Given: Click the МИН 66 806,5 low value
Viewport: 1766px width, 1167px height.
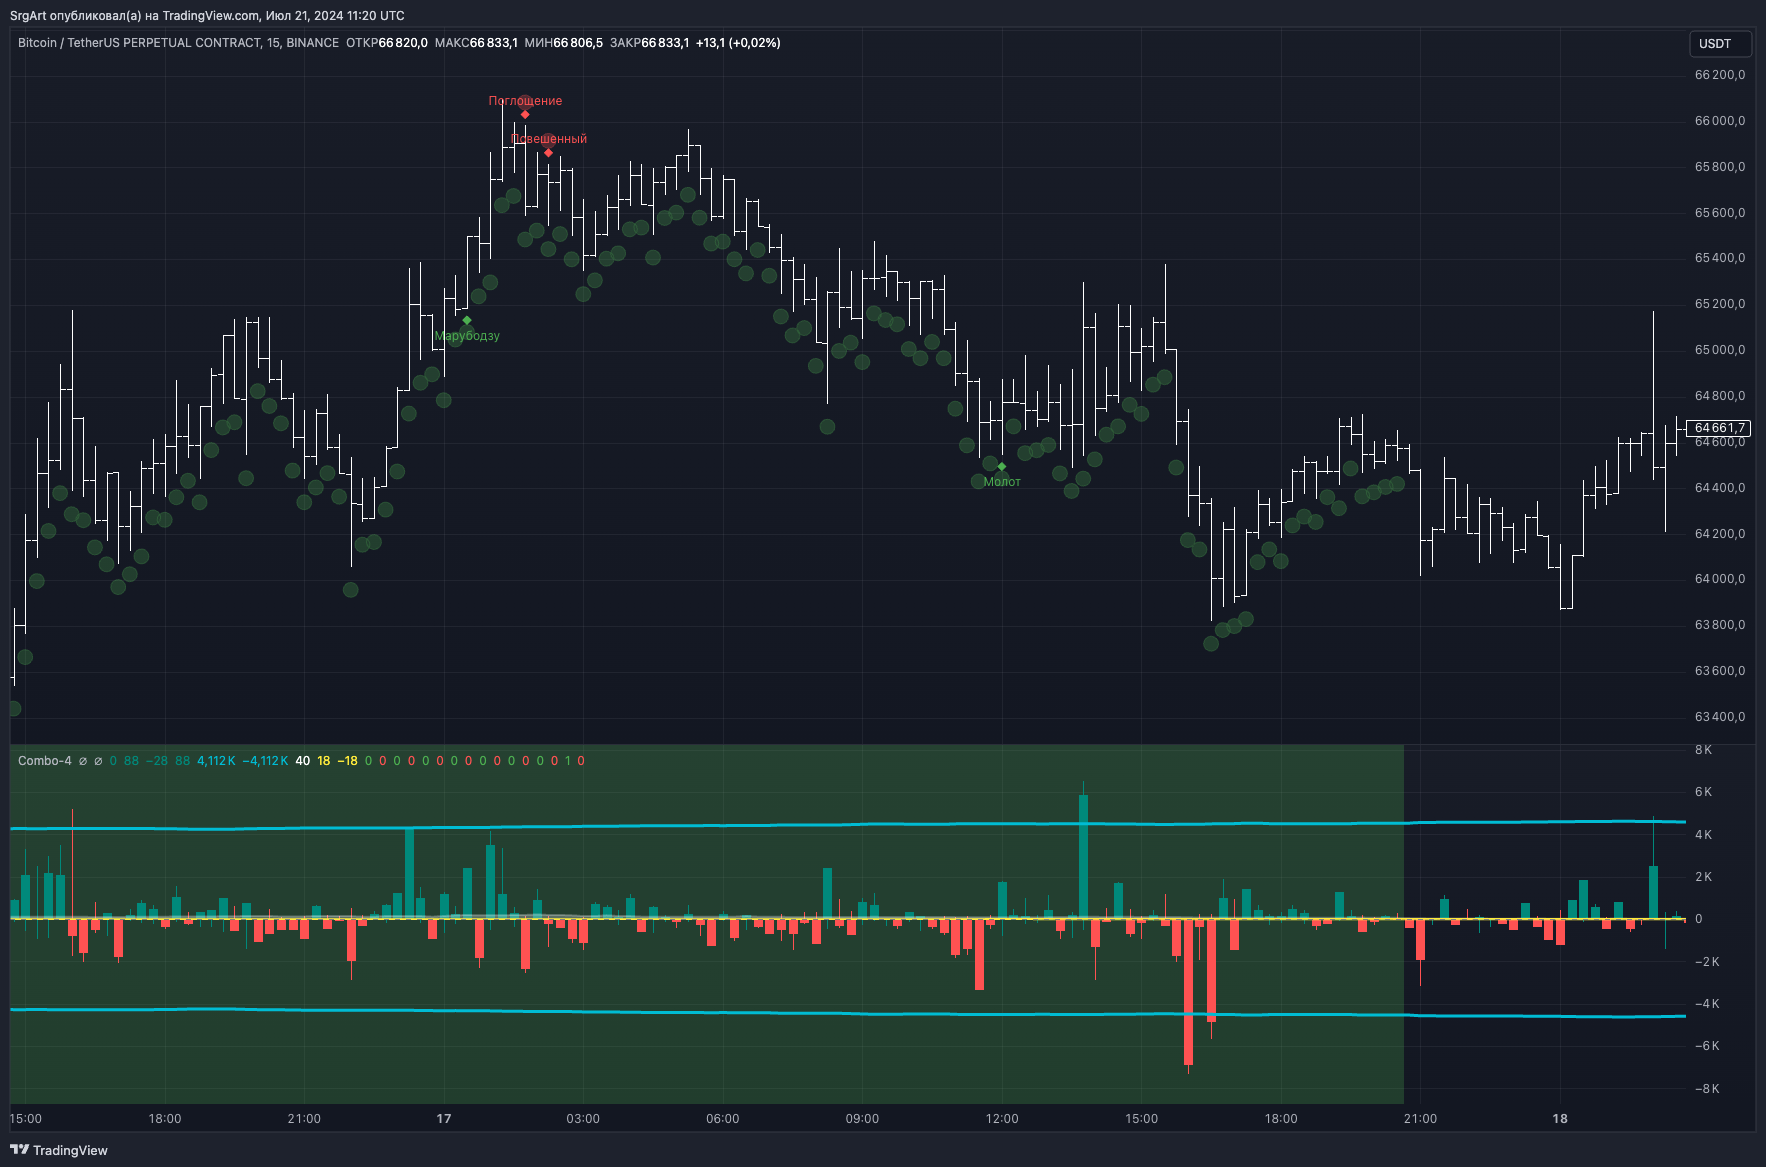Looking at the screenshot, I should pos(564,43).
